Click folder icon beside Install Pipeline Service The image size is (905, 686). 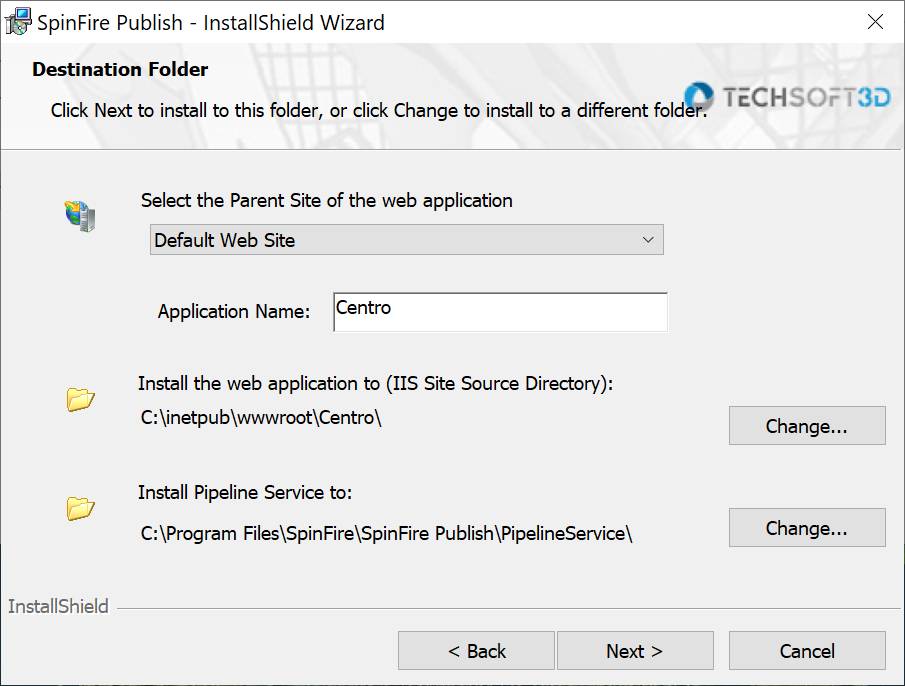pyautogui.click(x=81, y=509)
